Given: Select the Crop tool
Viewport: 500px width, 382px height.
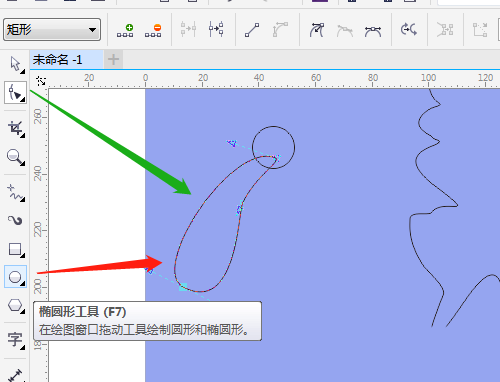Looking at the screenshot, I should (x=15, y=128).
